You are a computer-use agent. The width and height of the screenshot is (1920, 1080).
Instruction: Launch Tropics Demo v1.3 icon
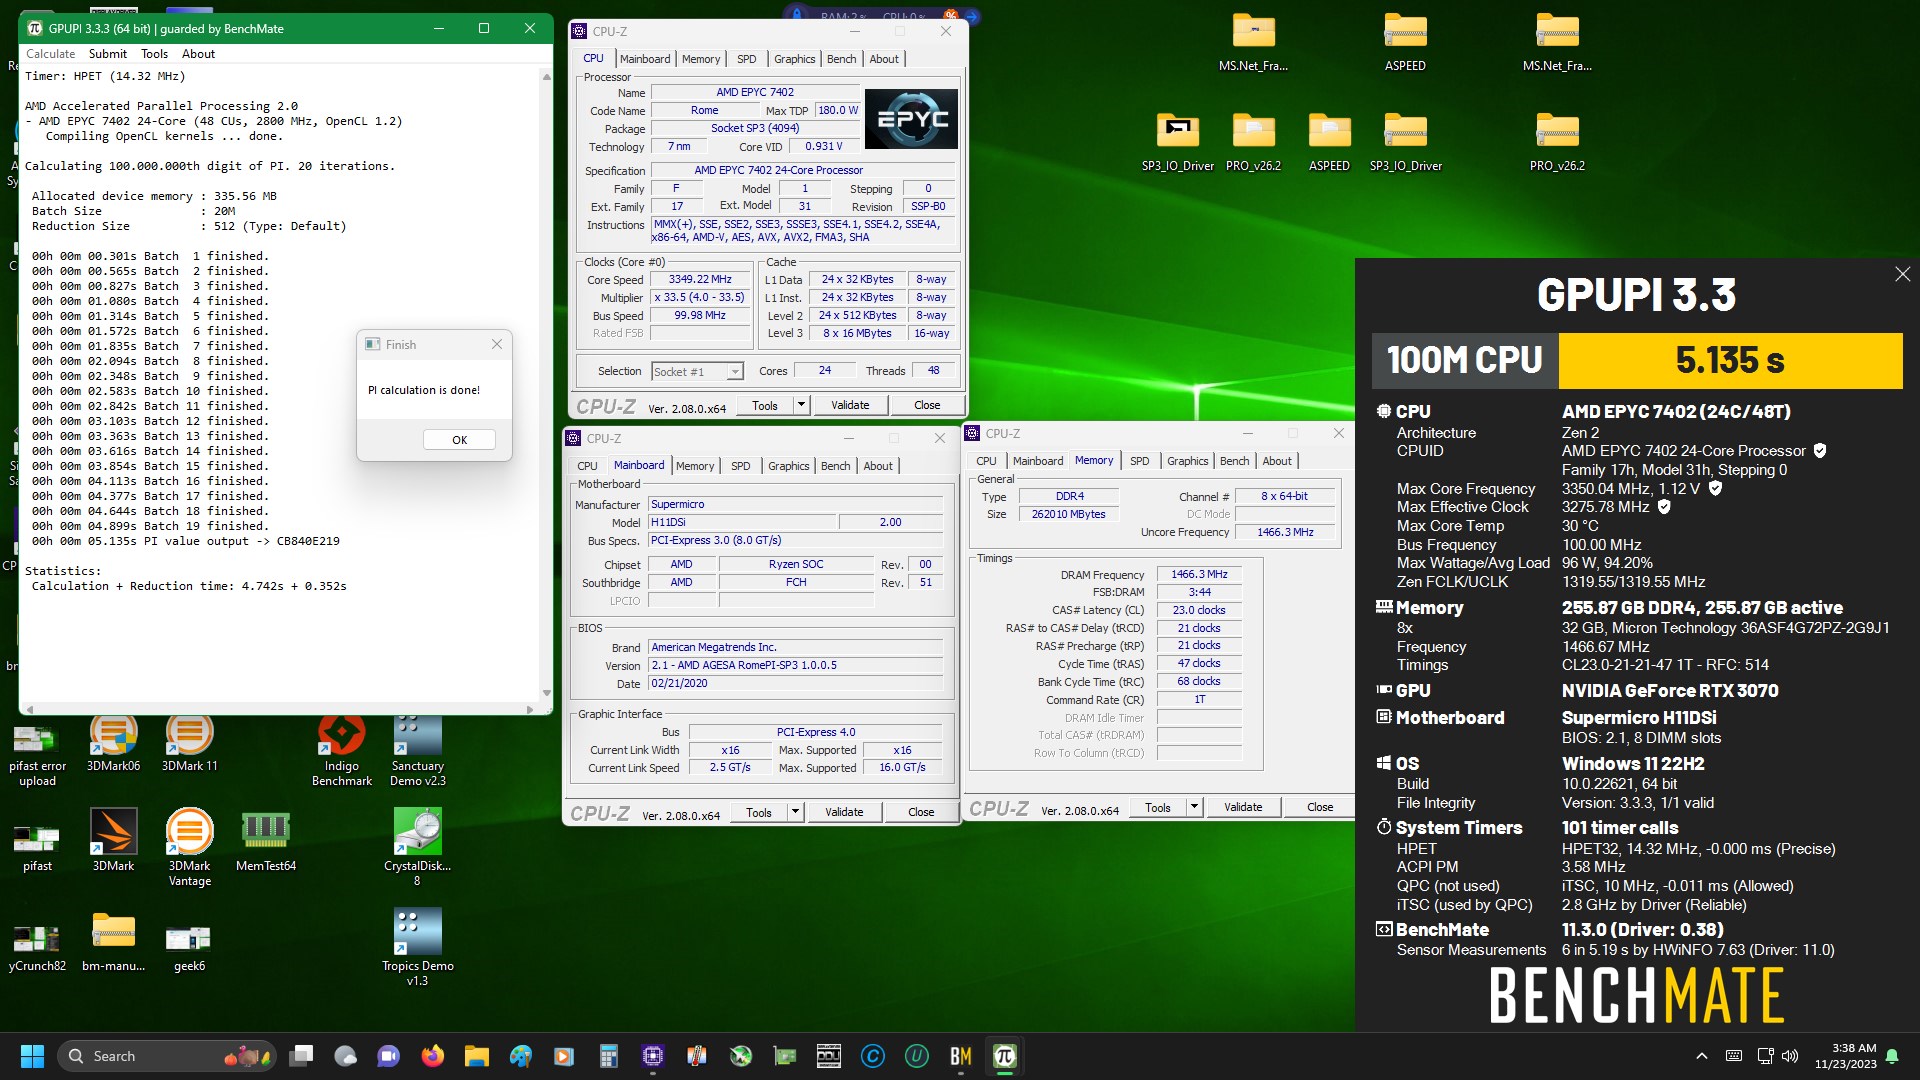pos(417,948)
